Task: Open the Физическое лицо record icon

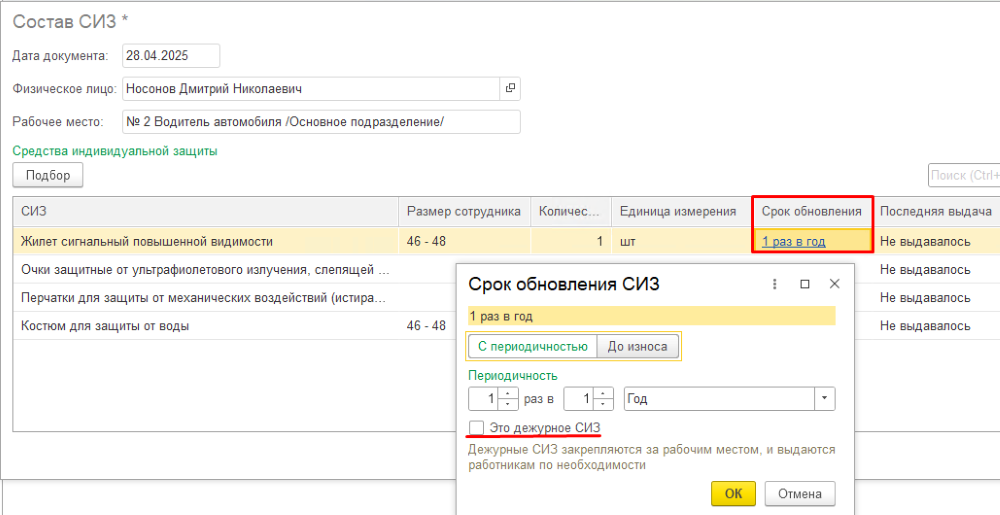Action: (x=510, y=89)
